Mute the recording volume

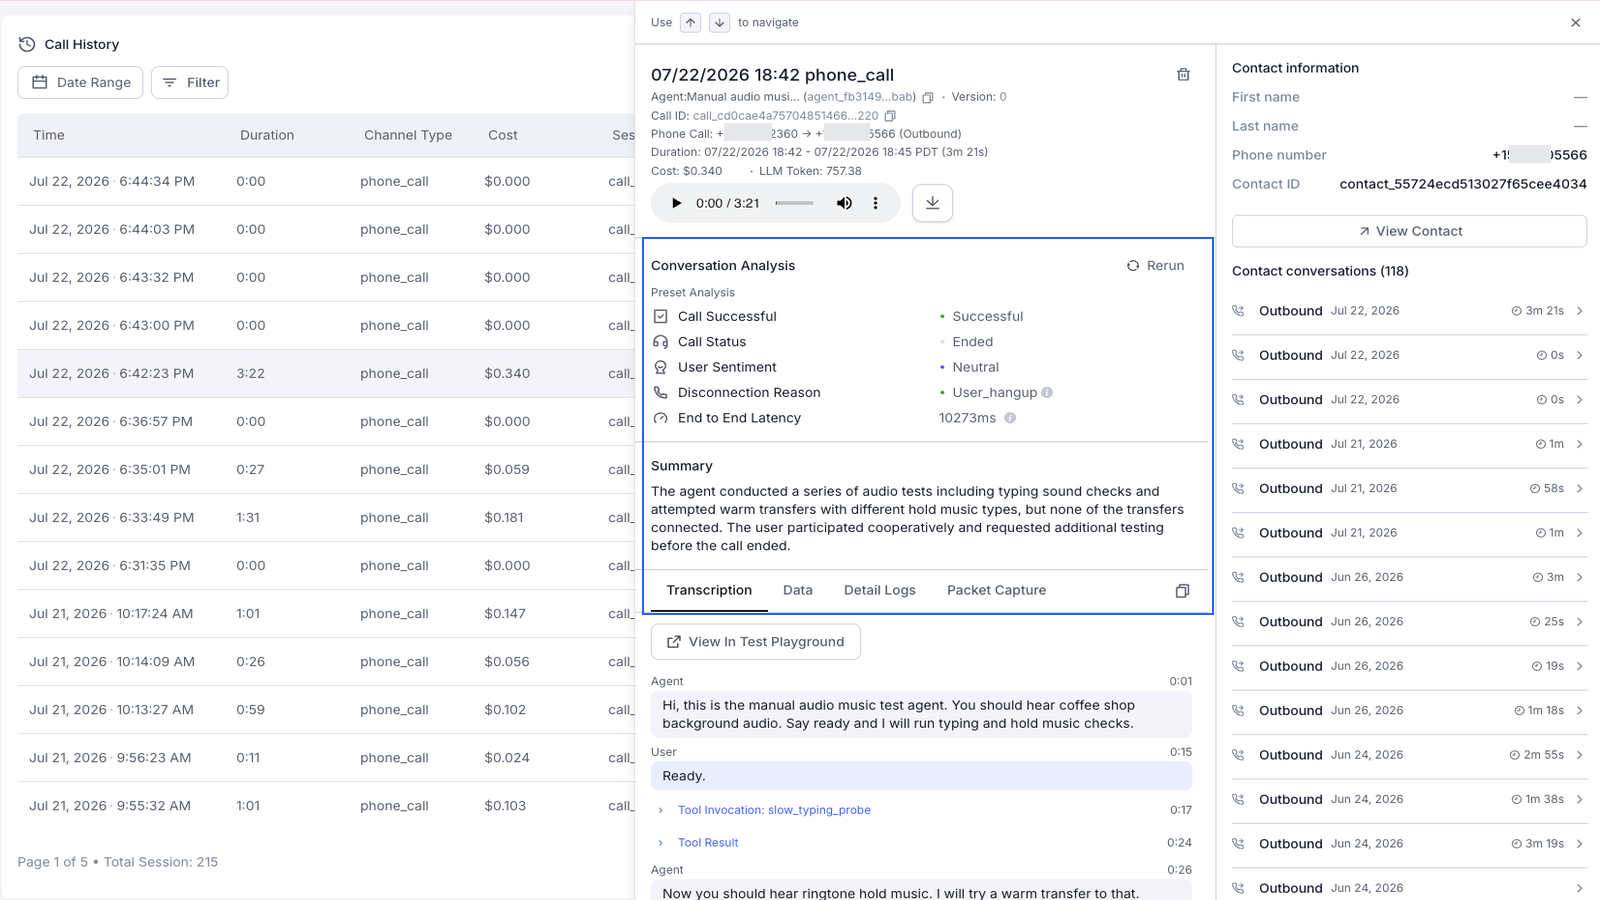pyautogui.click(x=844, y=203)
